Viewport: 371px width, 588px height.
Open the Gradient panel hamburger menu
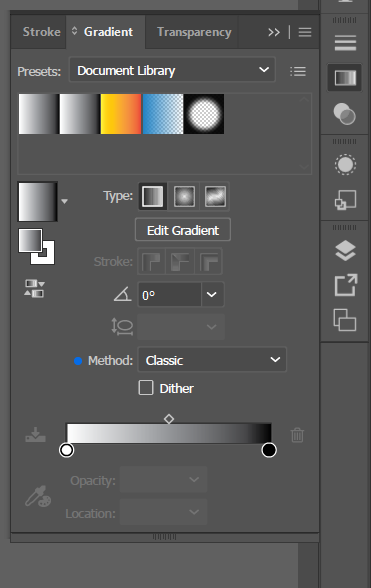point(305,32)
